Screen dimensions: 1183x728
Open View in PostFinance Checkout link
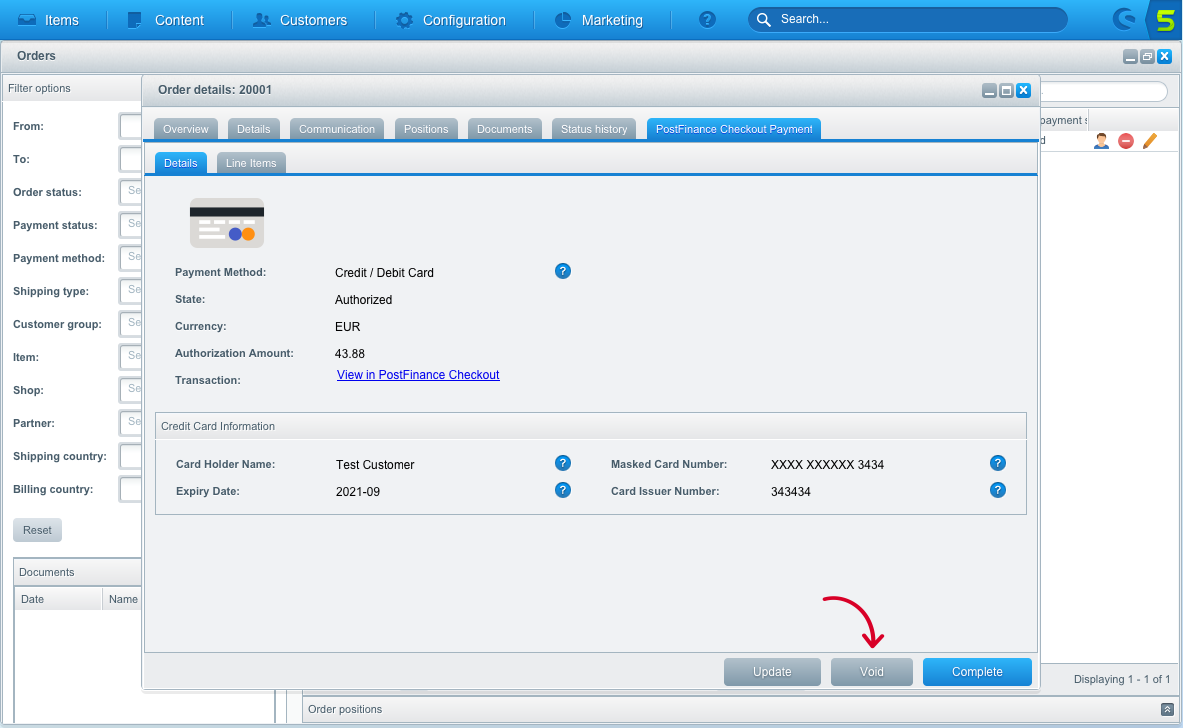(418, 375)
